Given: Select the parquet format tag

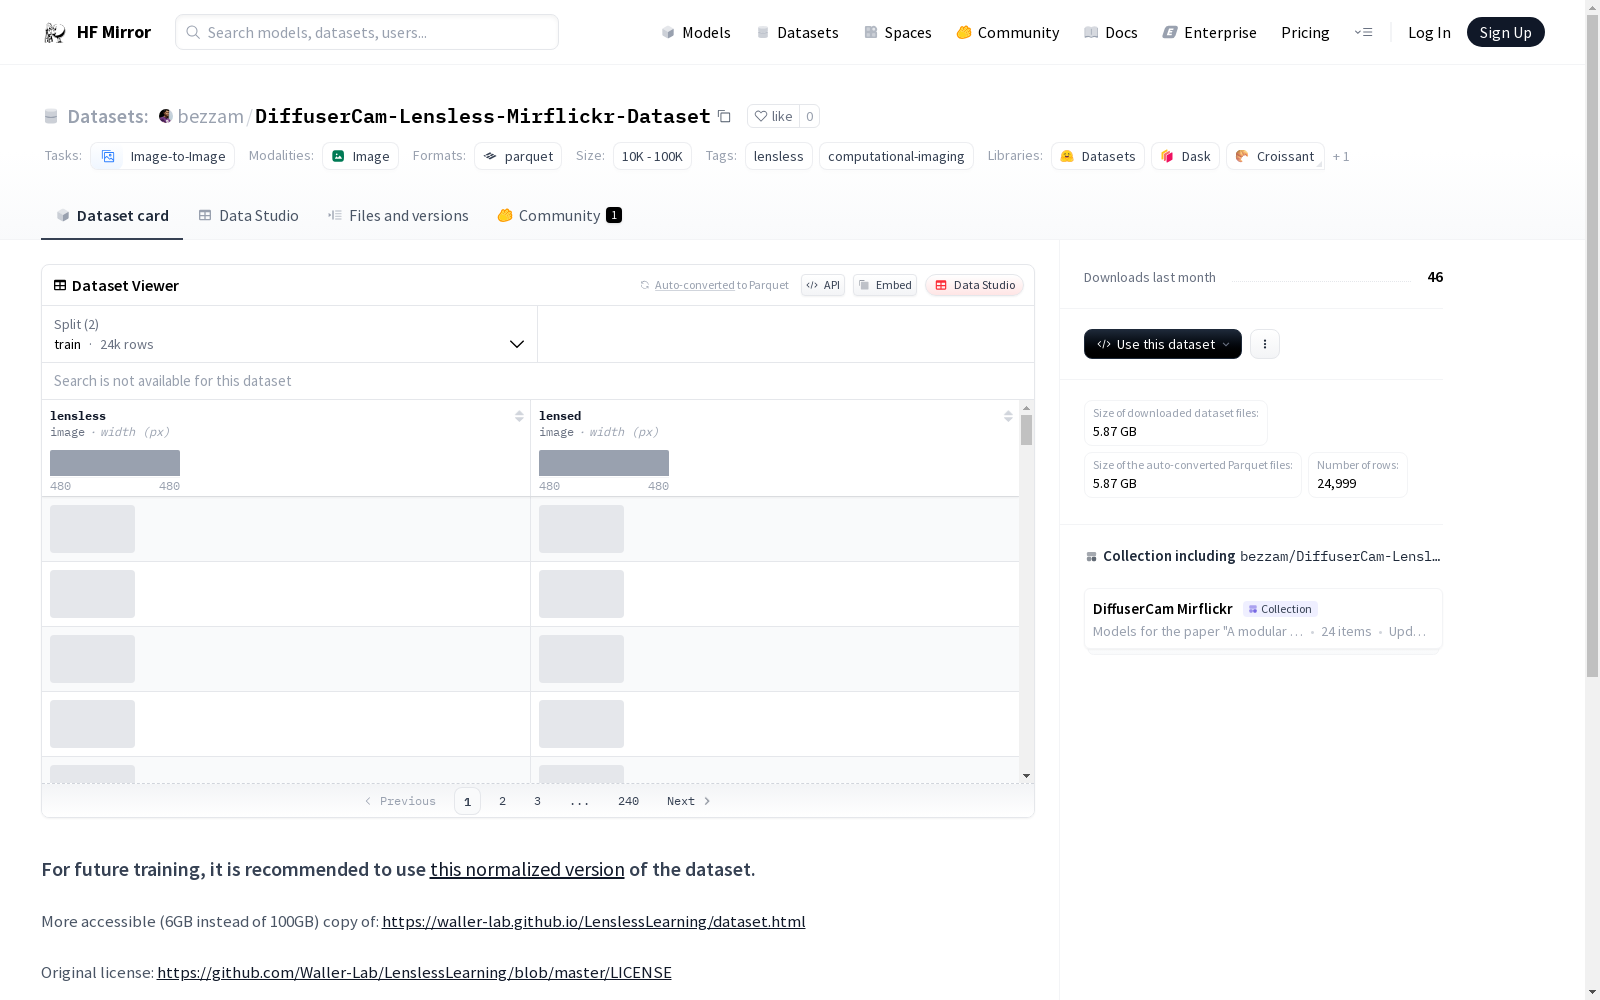Looking at the screenshot, I should pyautogui.click(x=518, y=156).
